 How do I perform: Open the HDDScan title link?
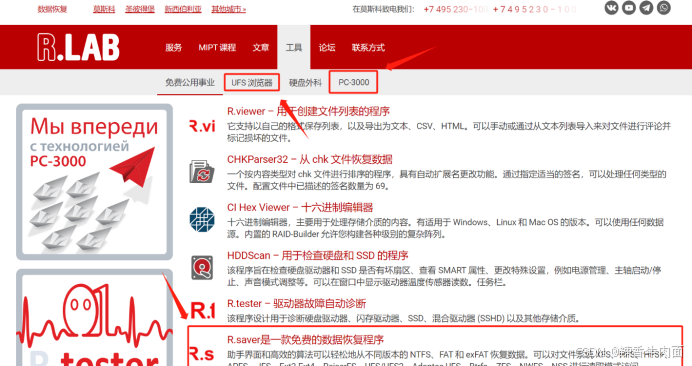point(318,255)
